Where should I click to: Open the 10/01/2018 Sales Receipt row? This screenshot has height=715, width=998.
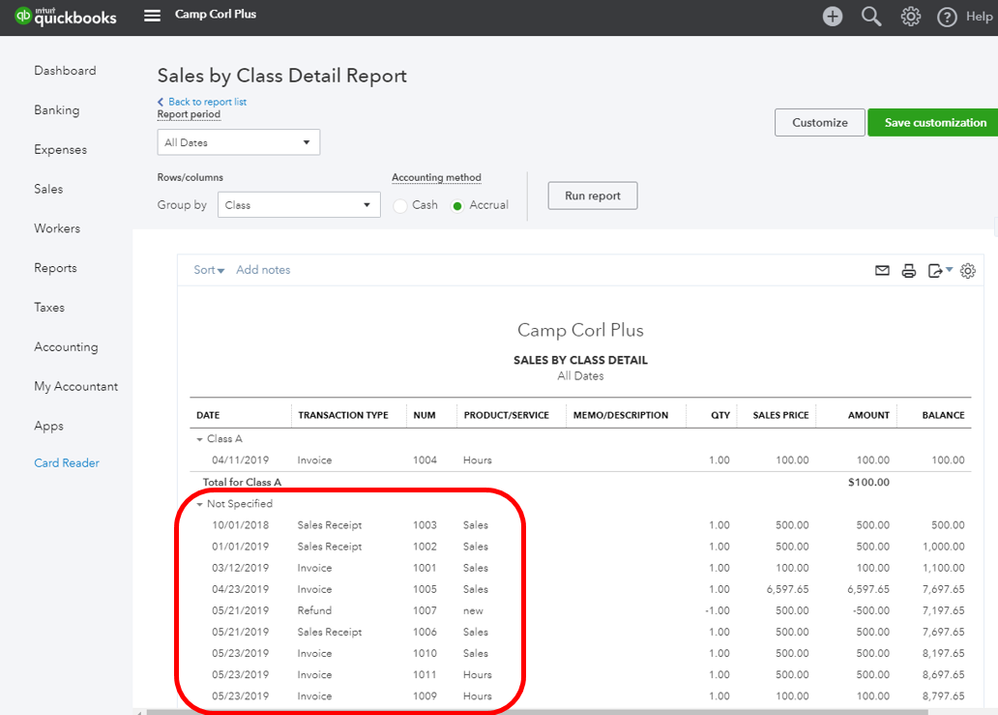click(580, 525)
